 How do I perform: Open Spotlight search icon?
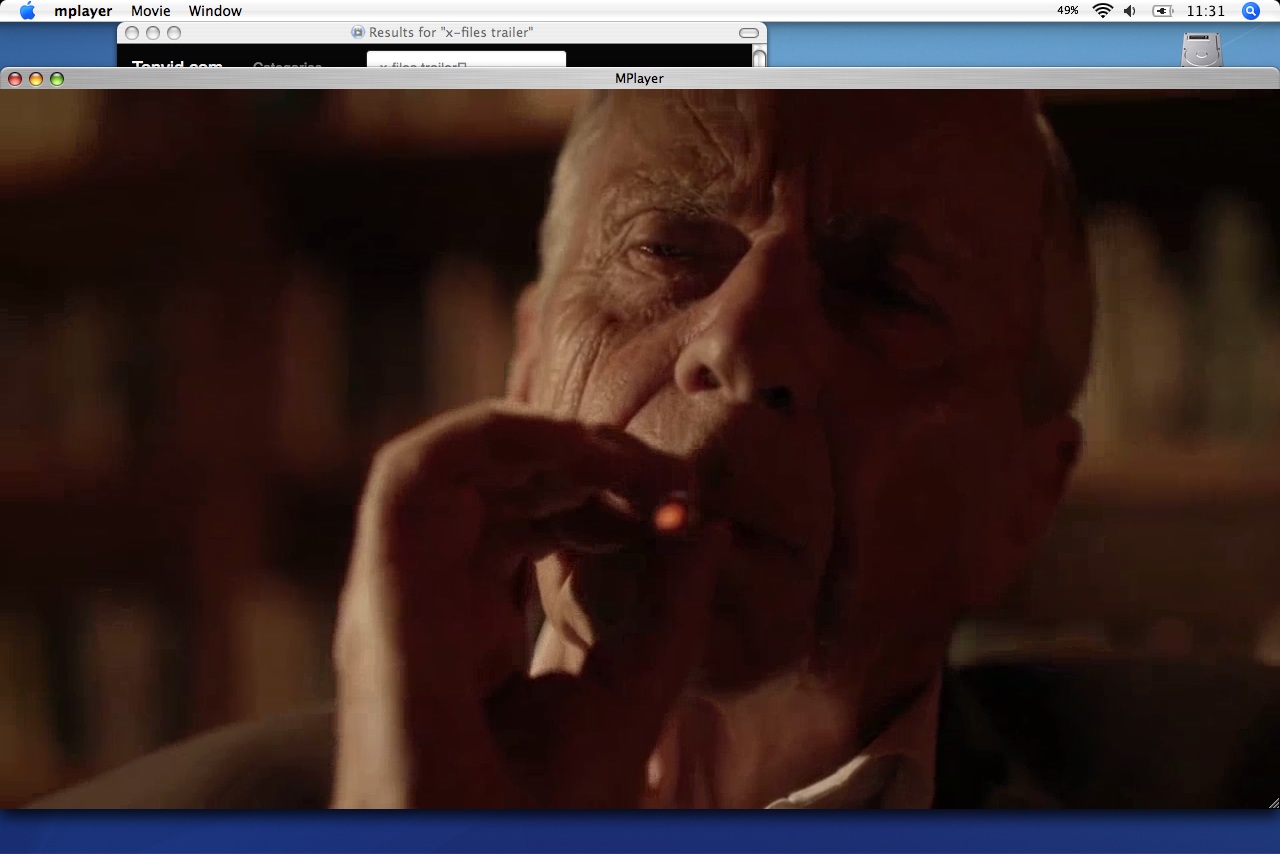tap(1251, 11)
